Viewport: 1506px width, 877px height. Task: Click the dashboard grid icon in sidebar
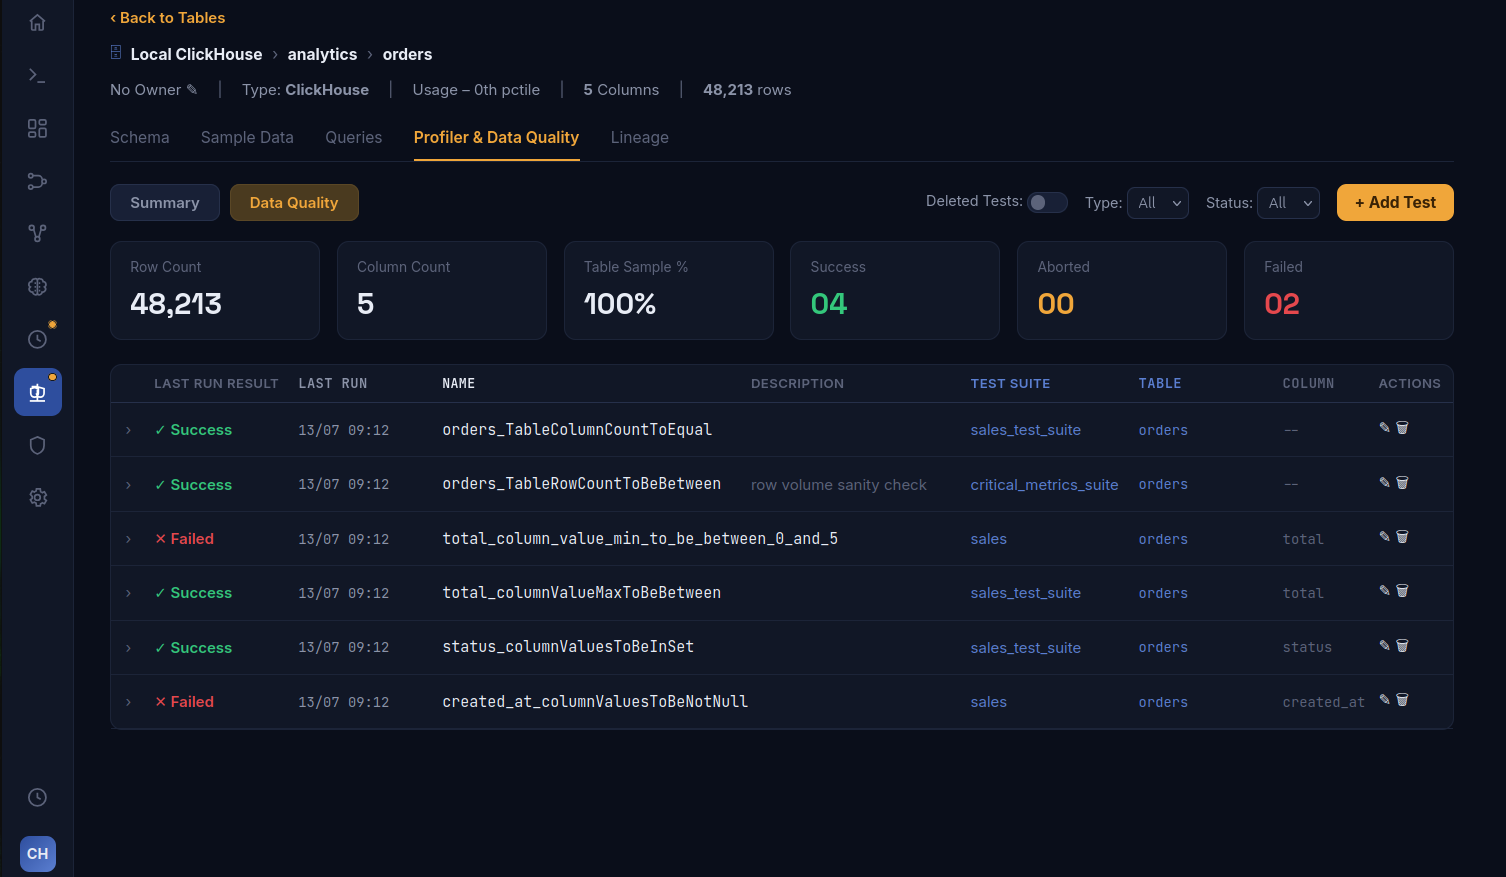pos(37,128)
